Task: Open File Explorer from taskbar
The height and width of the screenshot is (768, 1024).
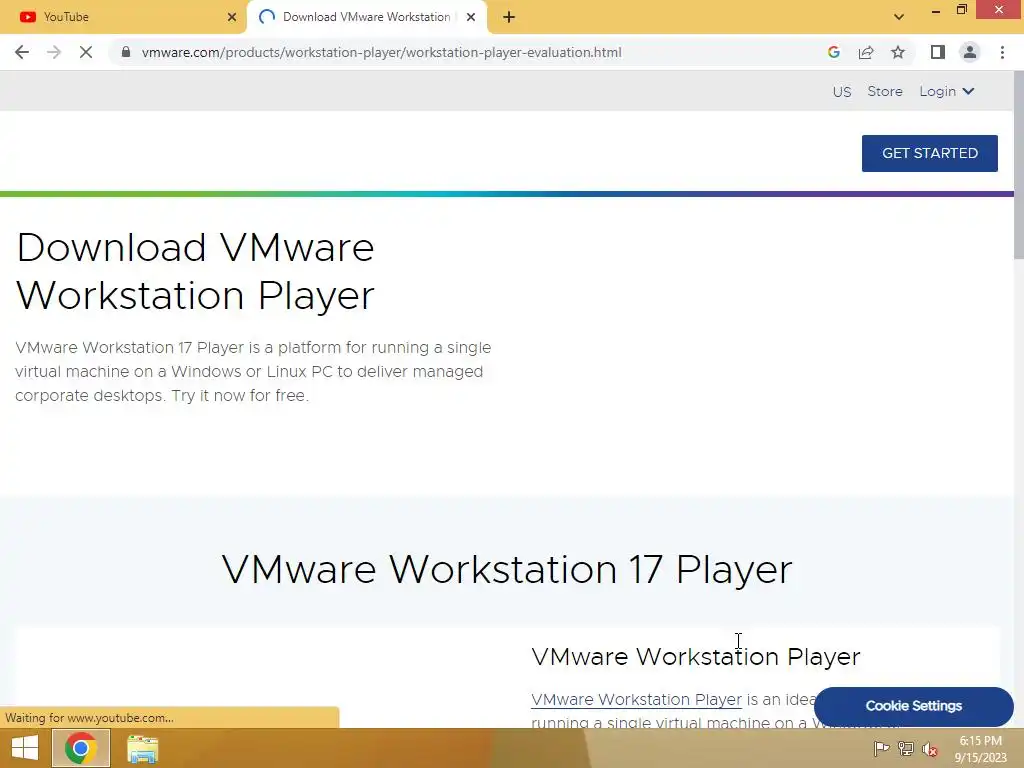Action: point(142,749)
